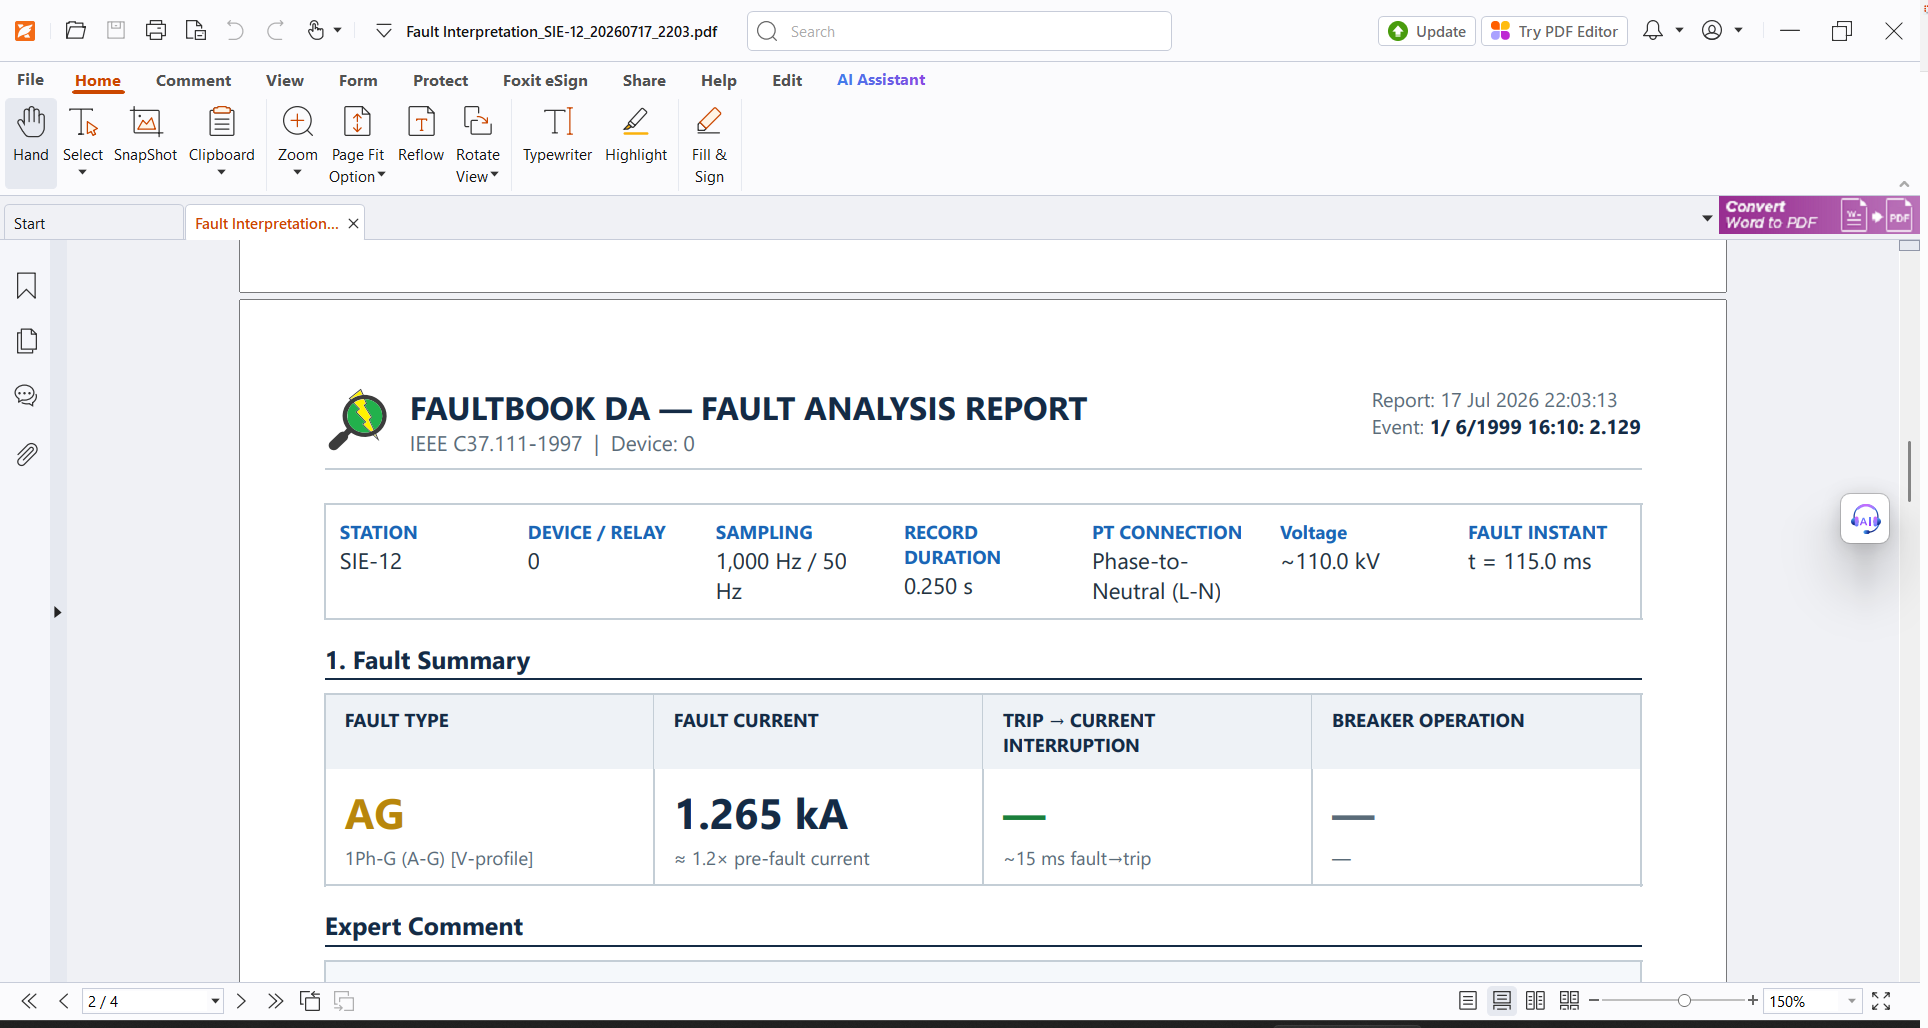This screenshot has width=1928, height=1028.
Task: Switch to the View ribbon tab
Action: click(285, 80)
